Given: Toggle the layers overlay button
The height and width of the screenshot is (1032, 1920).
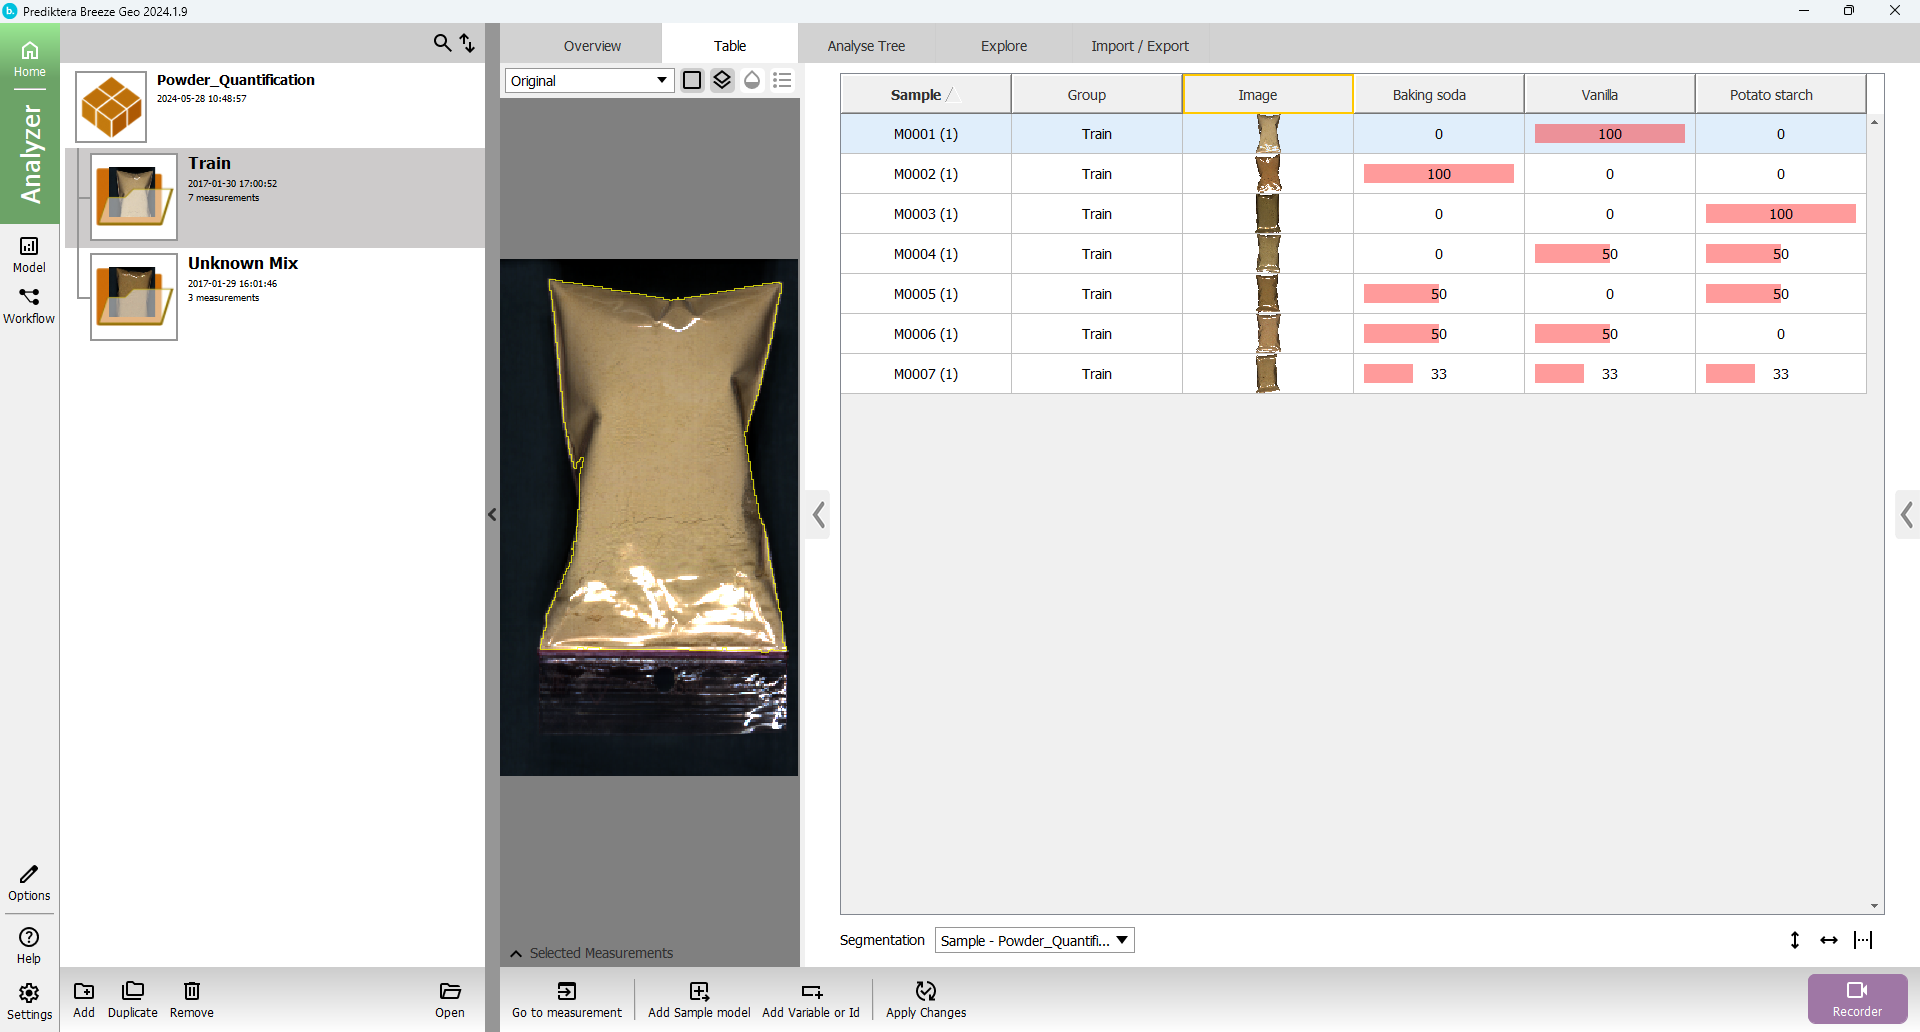Looking at the screenshot, I should [722, 80].
